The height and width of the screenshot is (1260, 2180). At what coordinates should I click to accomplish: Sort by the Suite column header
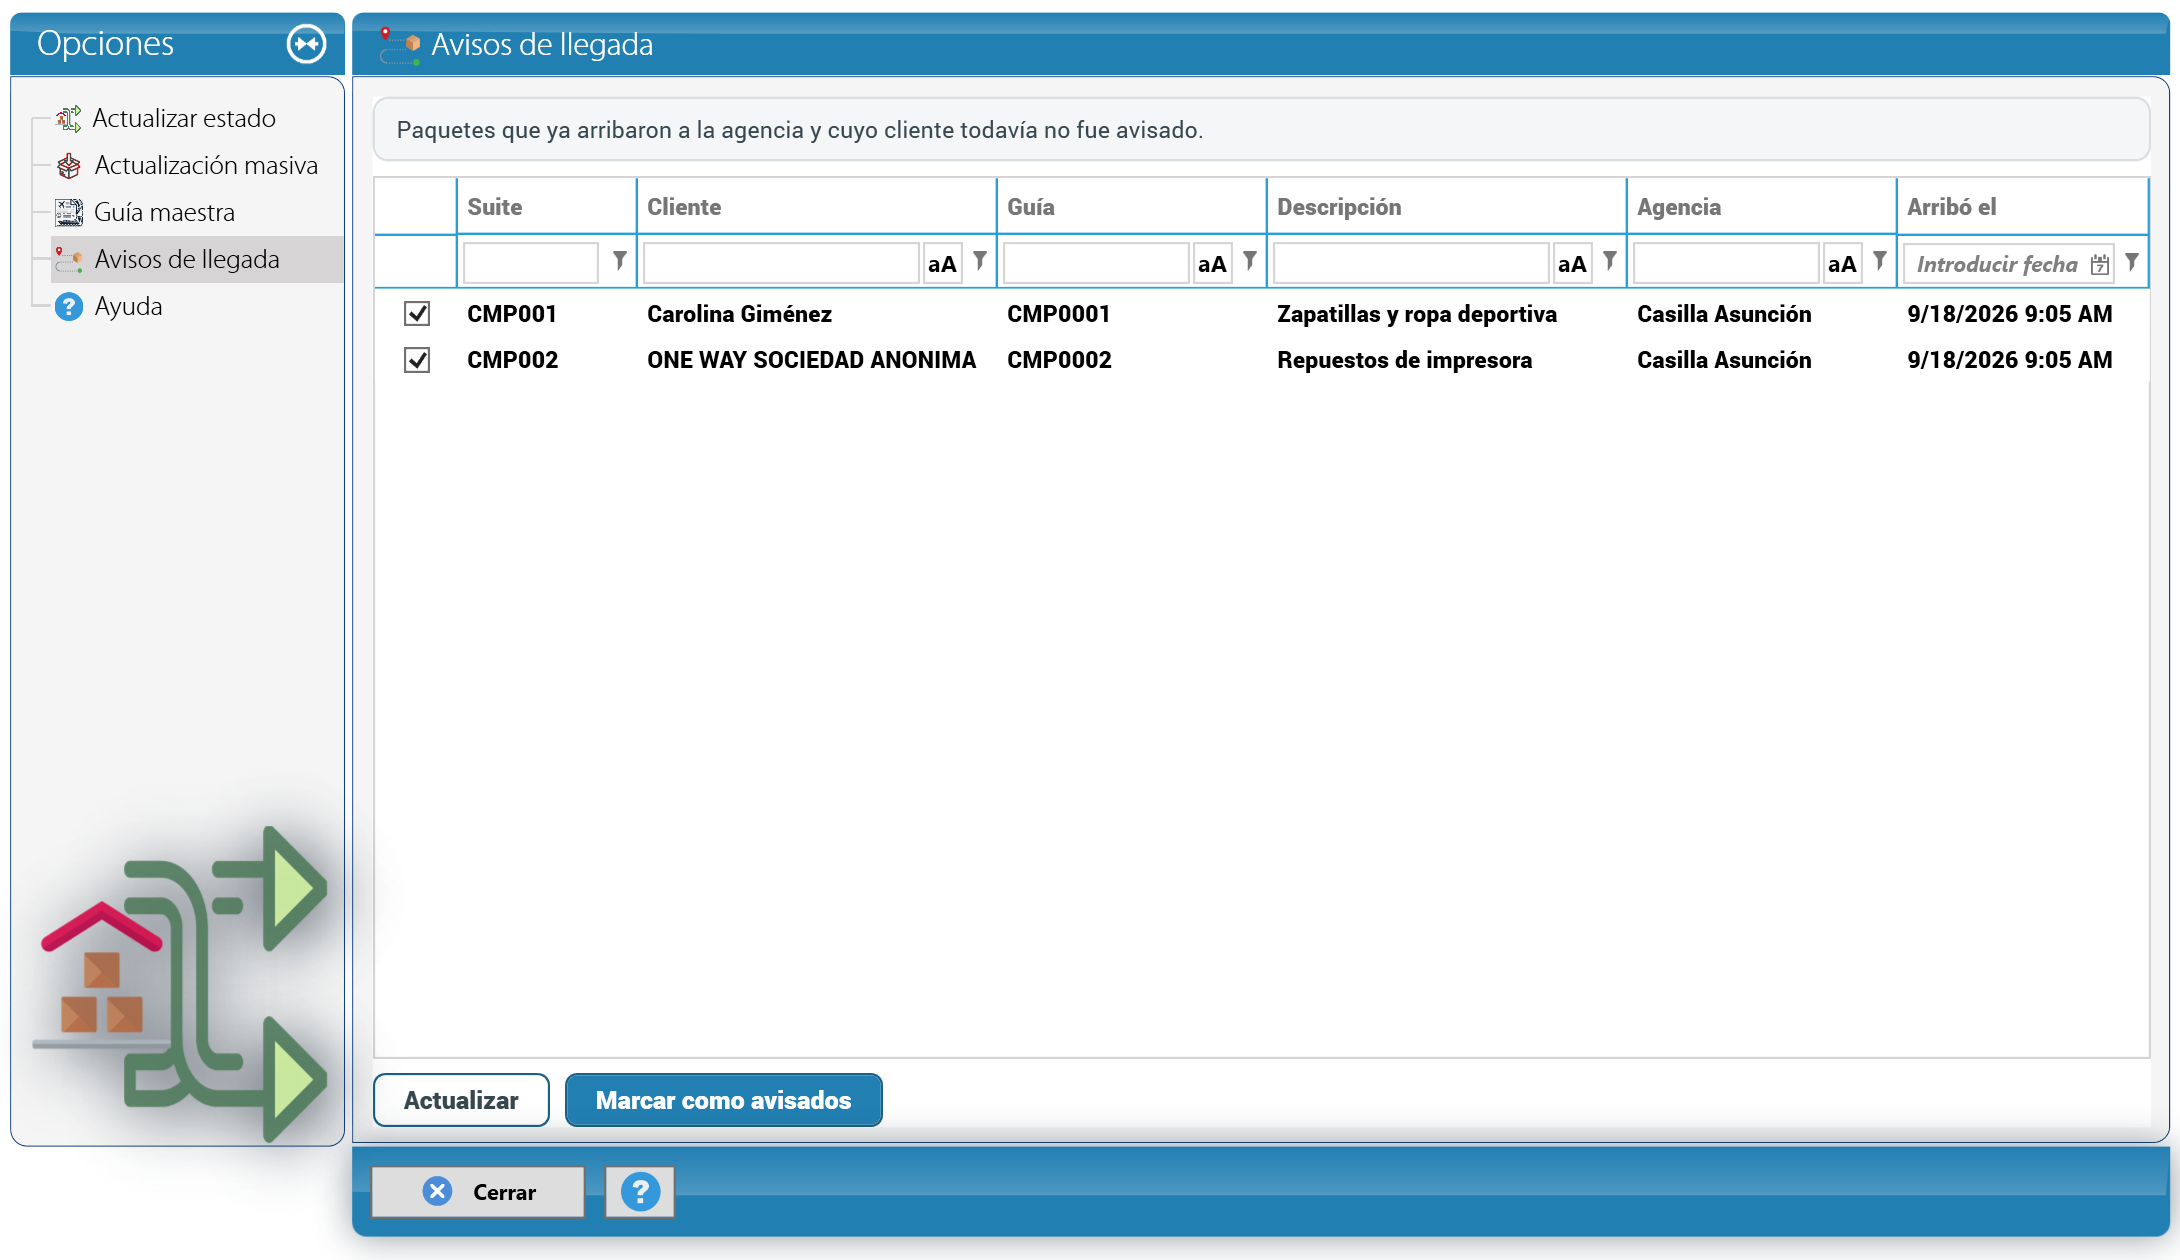(546, 207)
